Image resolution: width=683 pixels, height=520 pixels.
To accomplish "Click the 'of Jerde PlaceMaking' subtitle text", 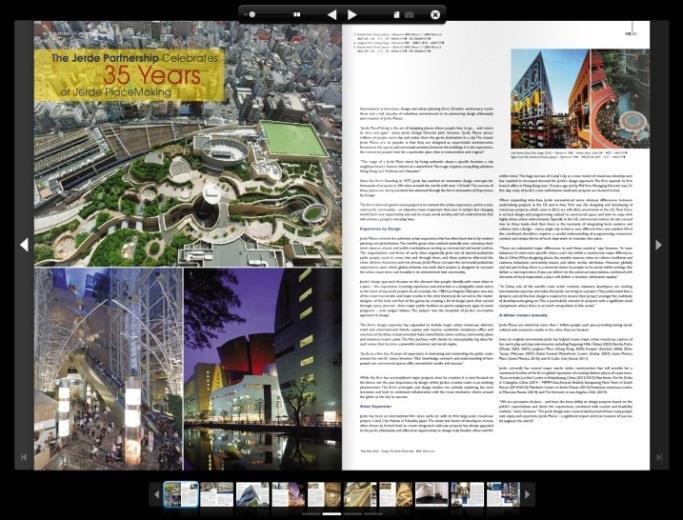I will 116,92.
